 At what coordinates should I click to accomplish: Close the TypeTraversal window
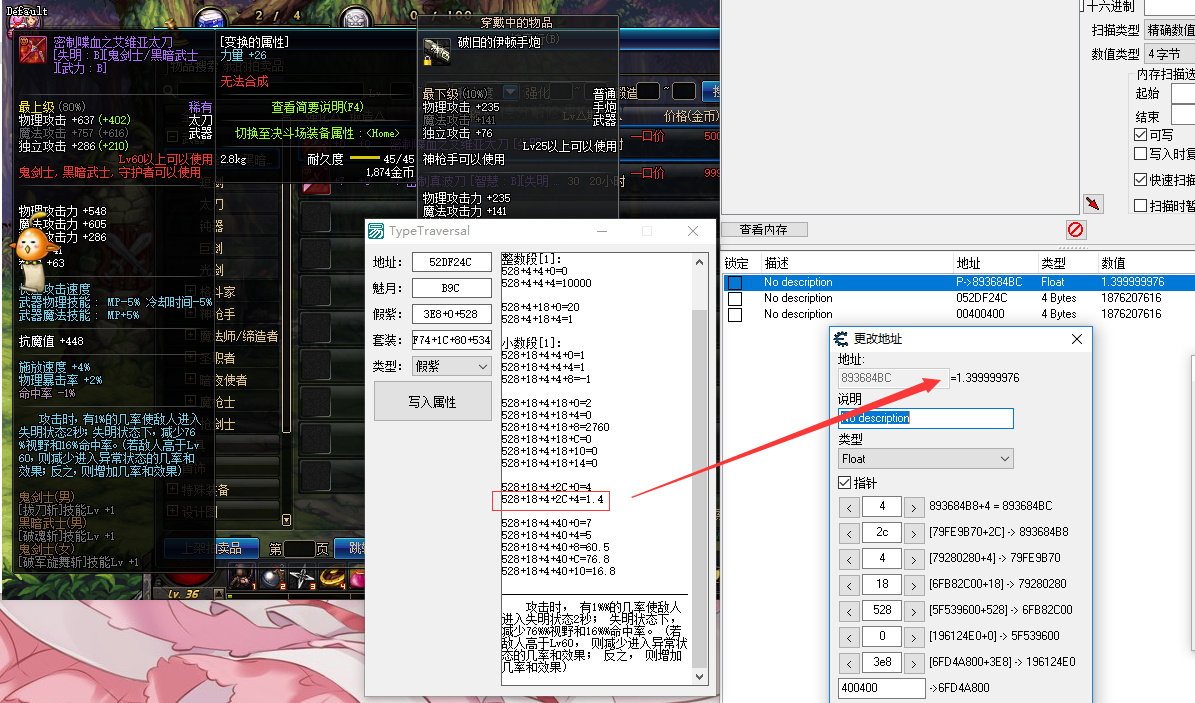tap(693, 231)
